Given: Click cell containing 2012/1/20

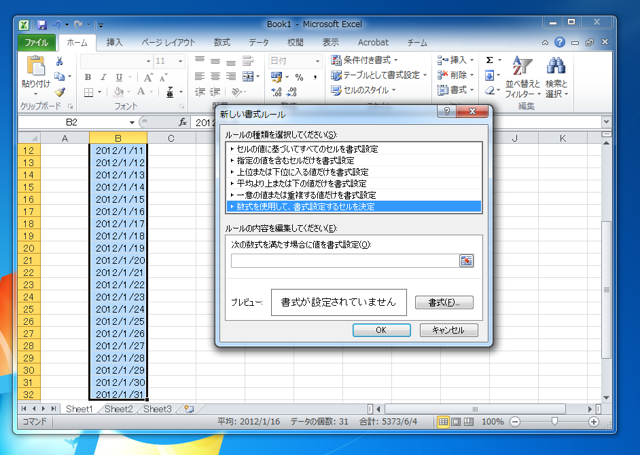Looking at the screenshot, I should tap(118, 260).
